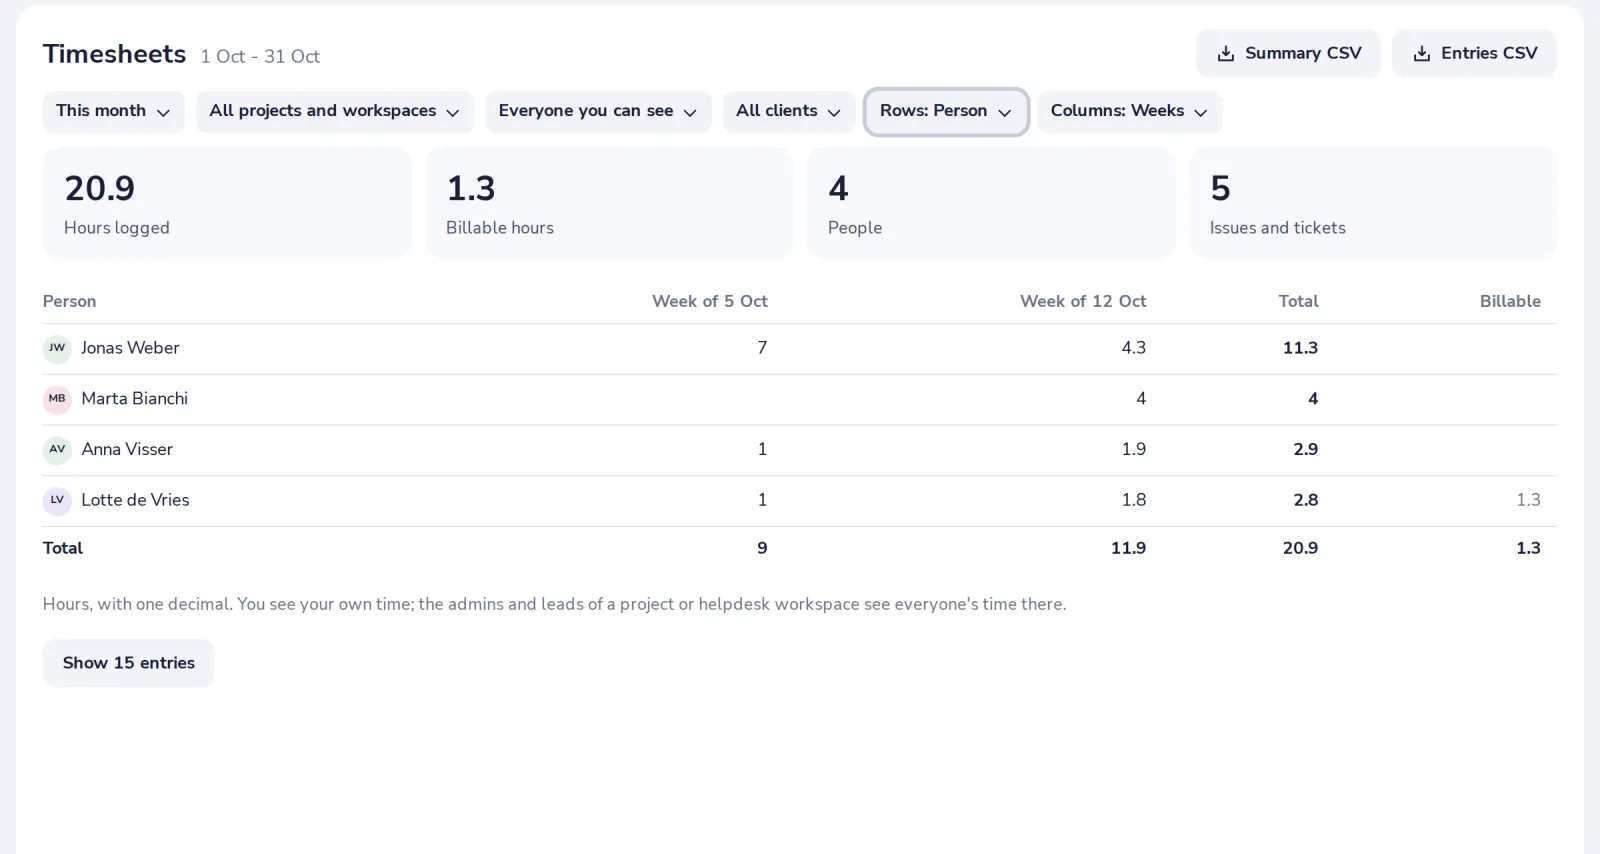Select the 4 People card
1600x854 pixels.
coord(991,203)
